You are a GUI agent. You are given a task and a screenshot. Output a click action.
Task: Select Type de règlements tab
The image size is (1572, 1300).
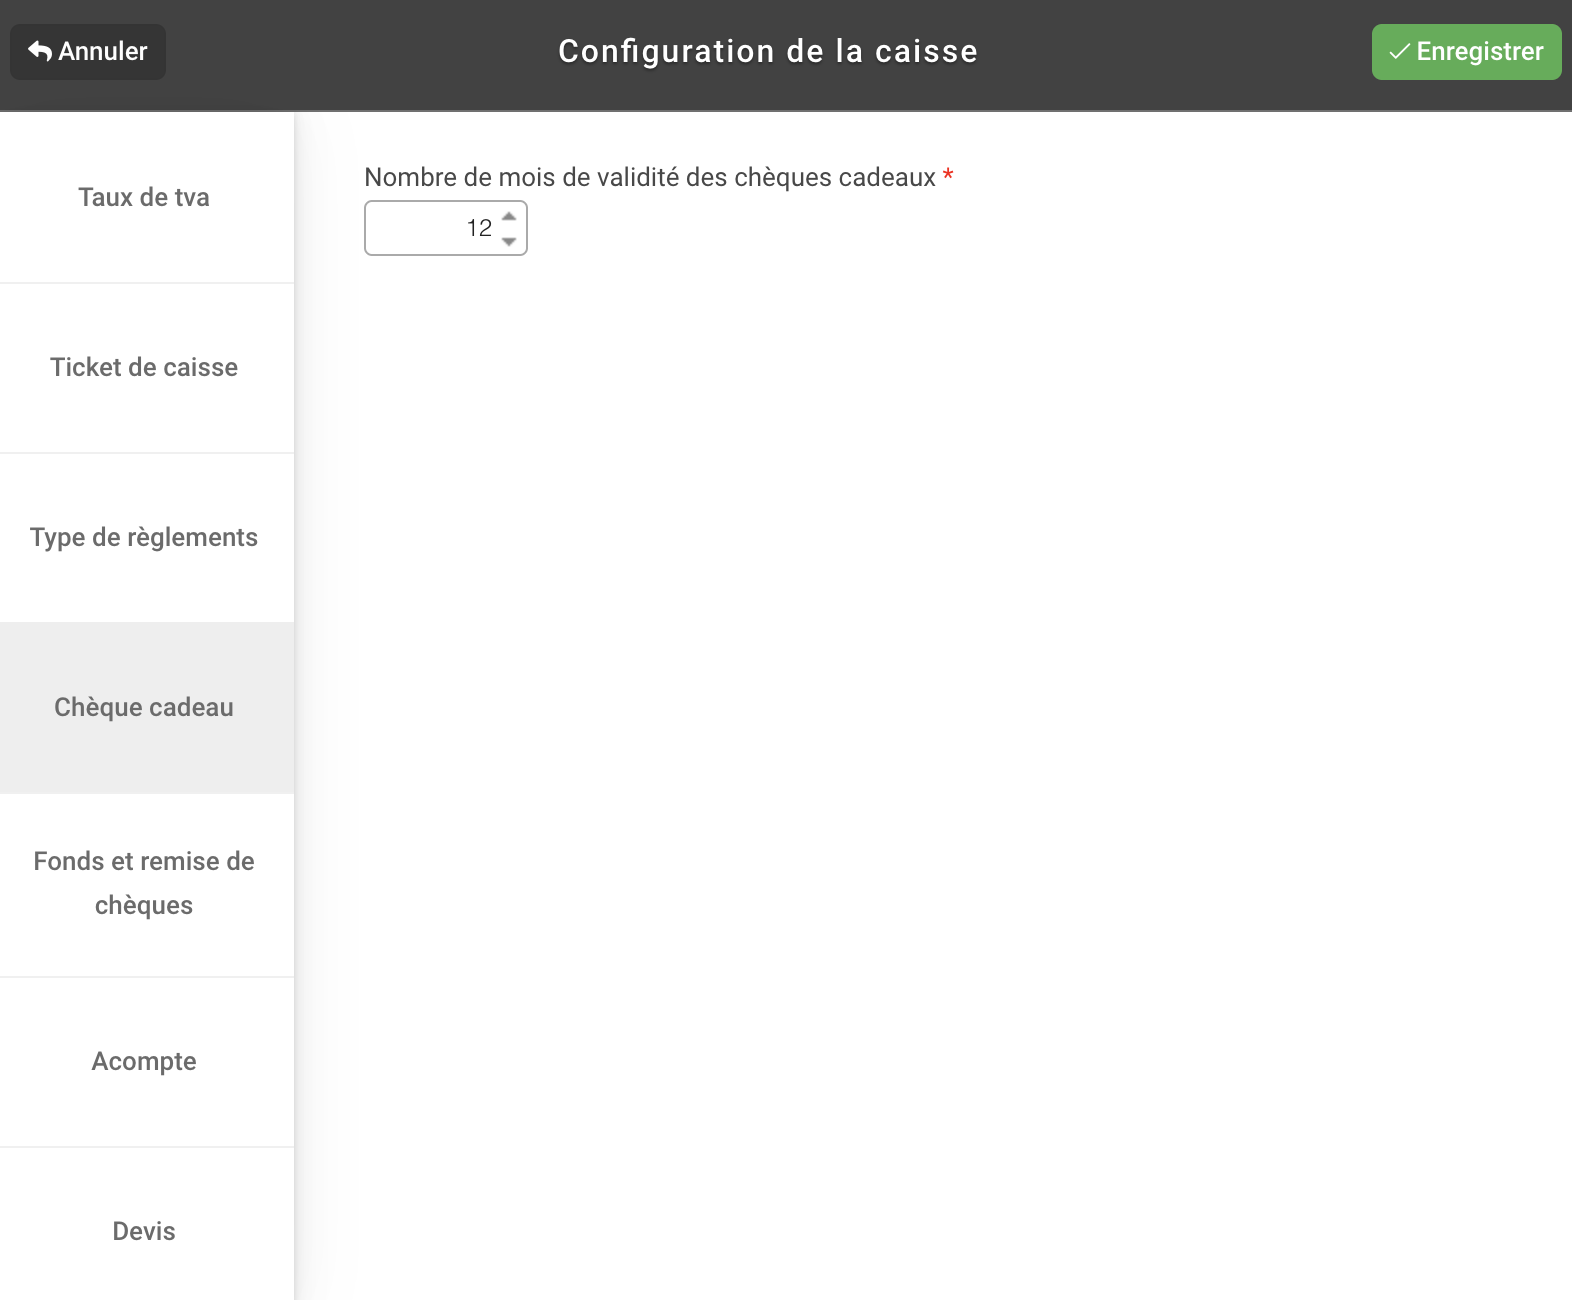(146, 538)
